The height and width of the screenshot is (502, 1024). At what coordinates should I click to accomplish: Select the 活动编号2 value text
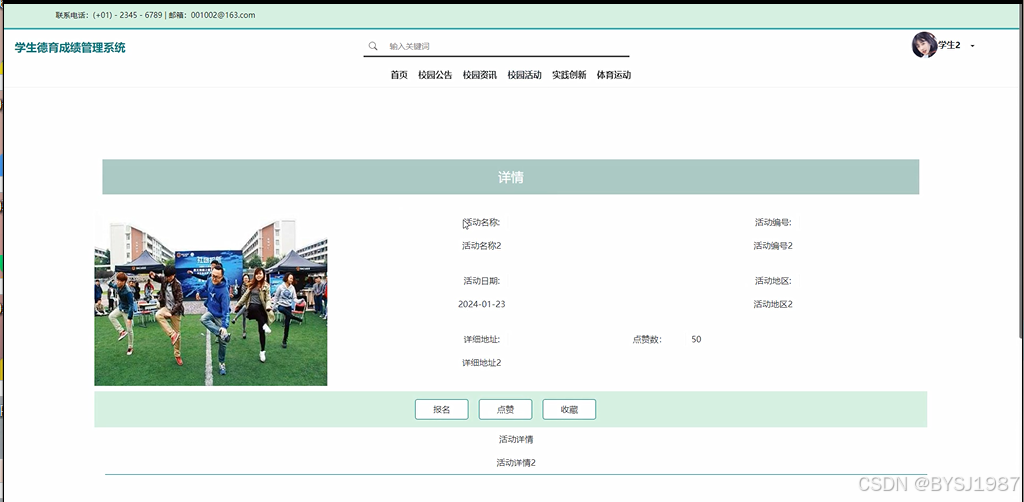coord(773,246)
